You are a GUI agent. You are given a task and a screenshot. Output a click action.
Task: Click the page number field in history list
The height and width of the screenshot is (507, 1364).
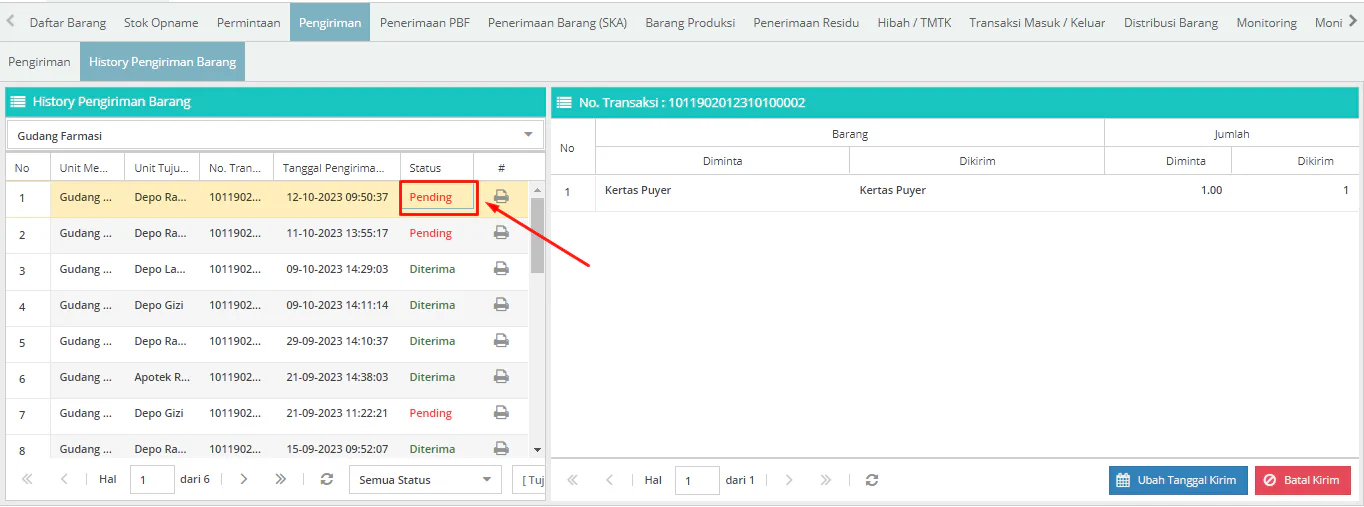coord(152,480)
